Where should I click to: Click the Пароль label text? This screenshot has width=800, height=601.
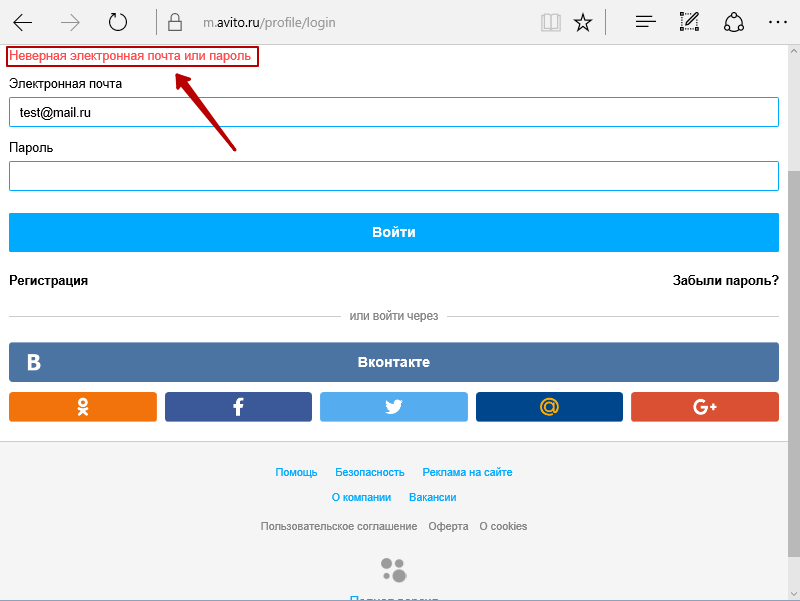coord(31,148)
